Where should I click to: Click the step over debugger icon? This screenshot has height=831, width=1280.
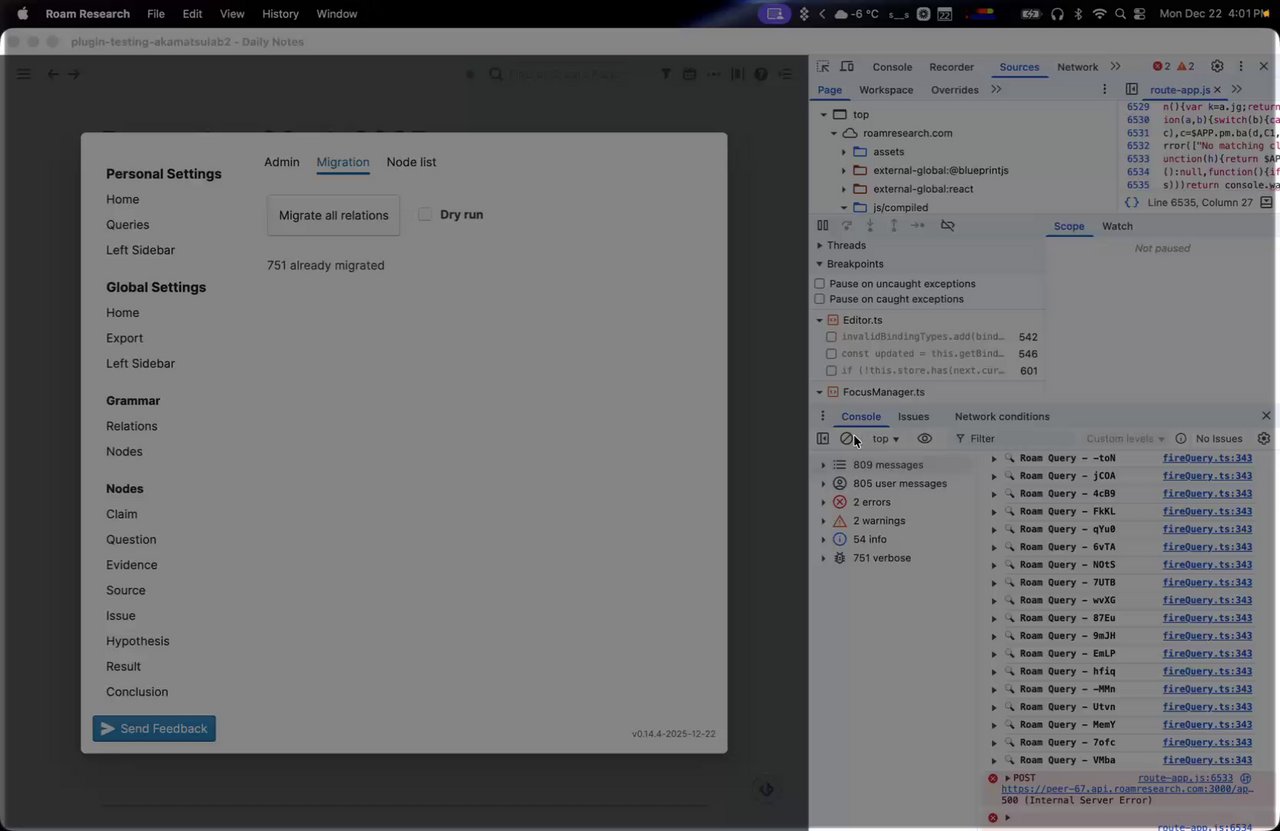[x=847, y=226]
